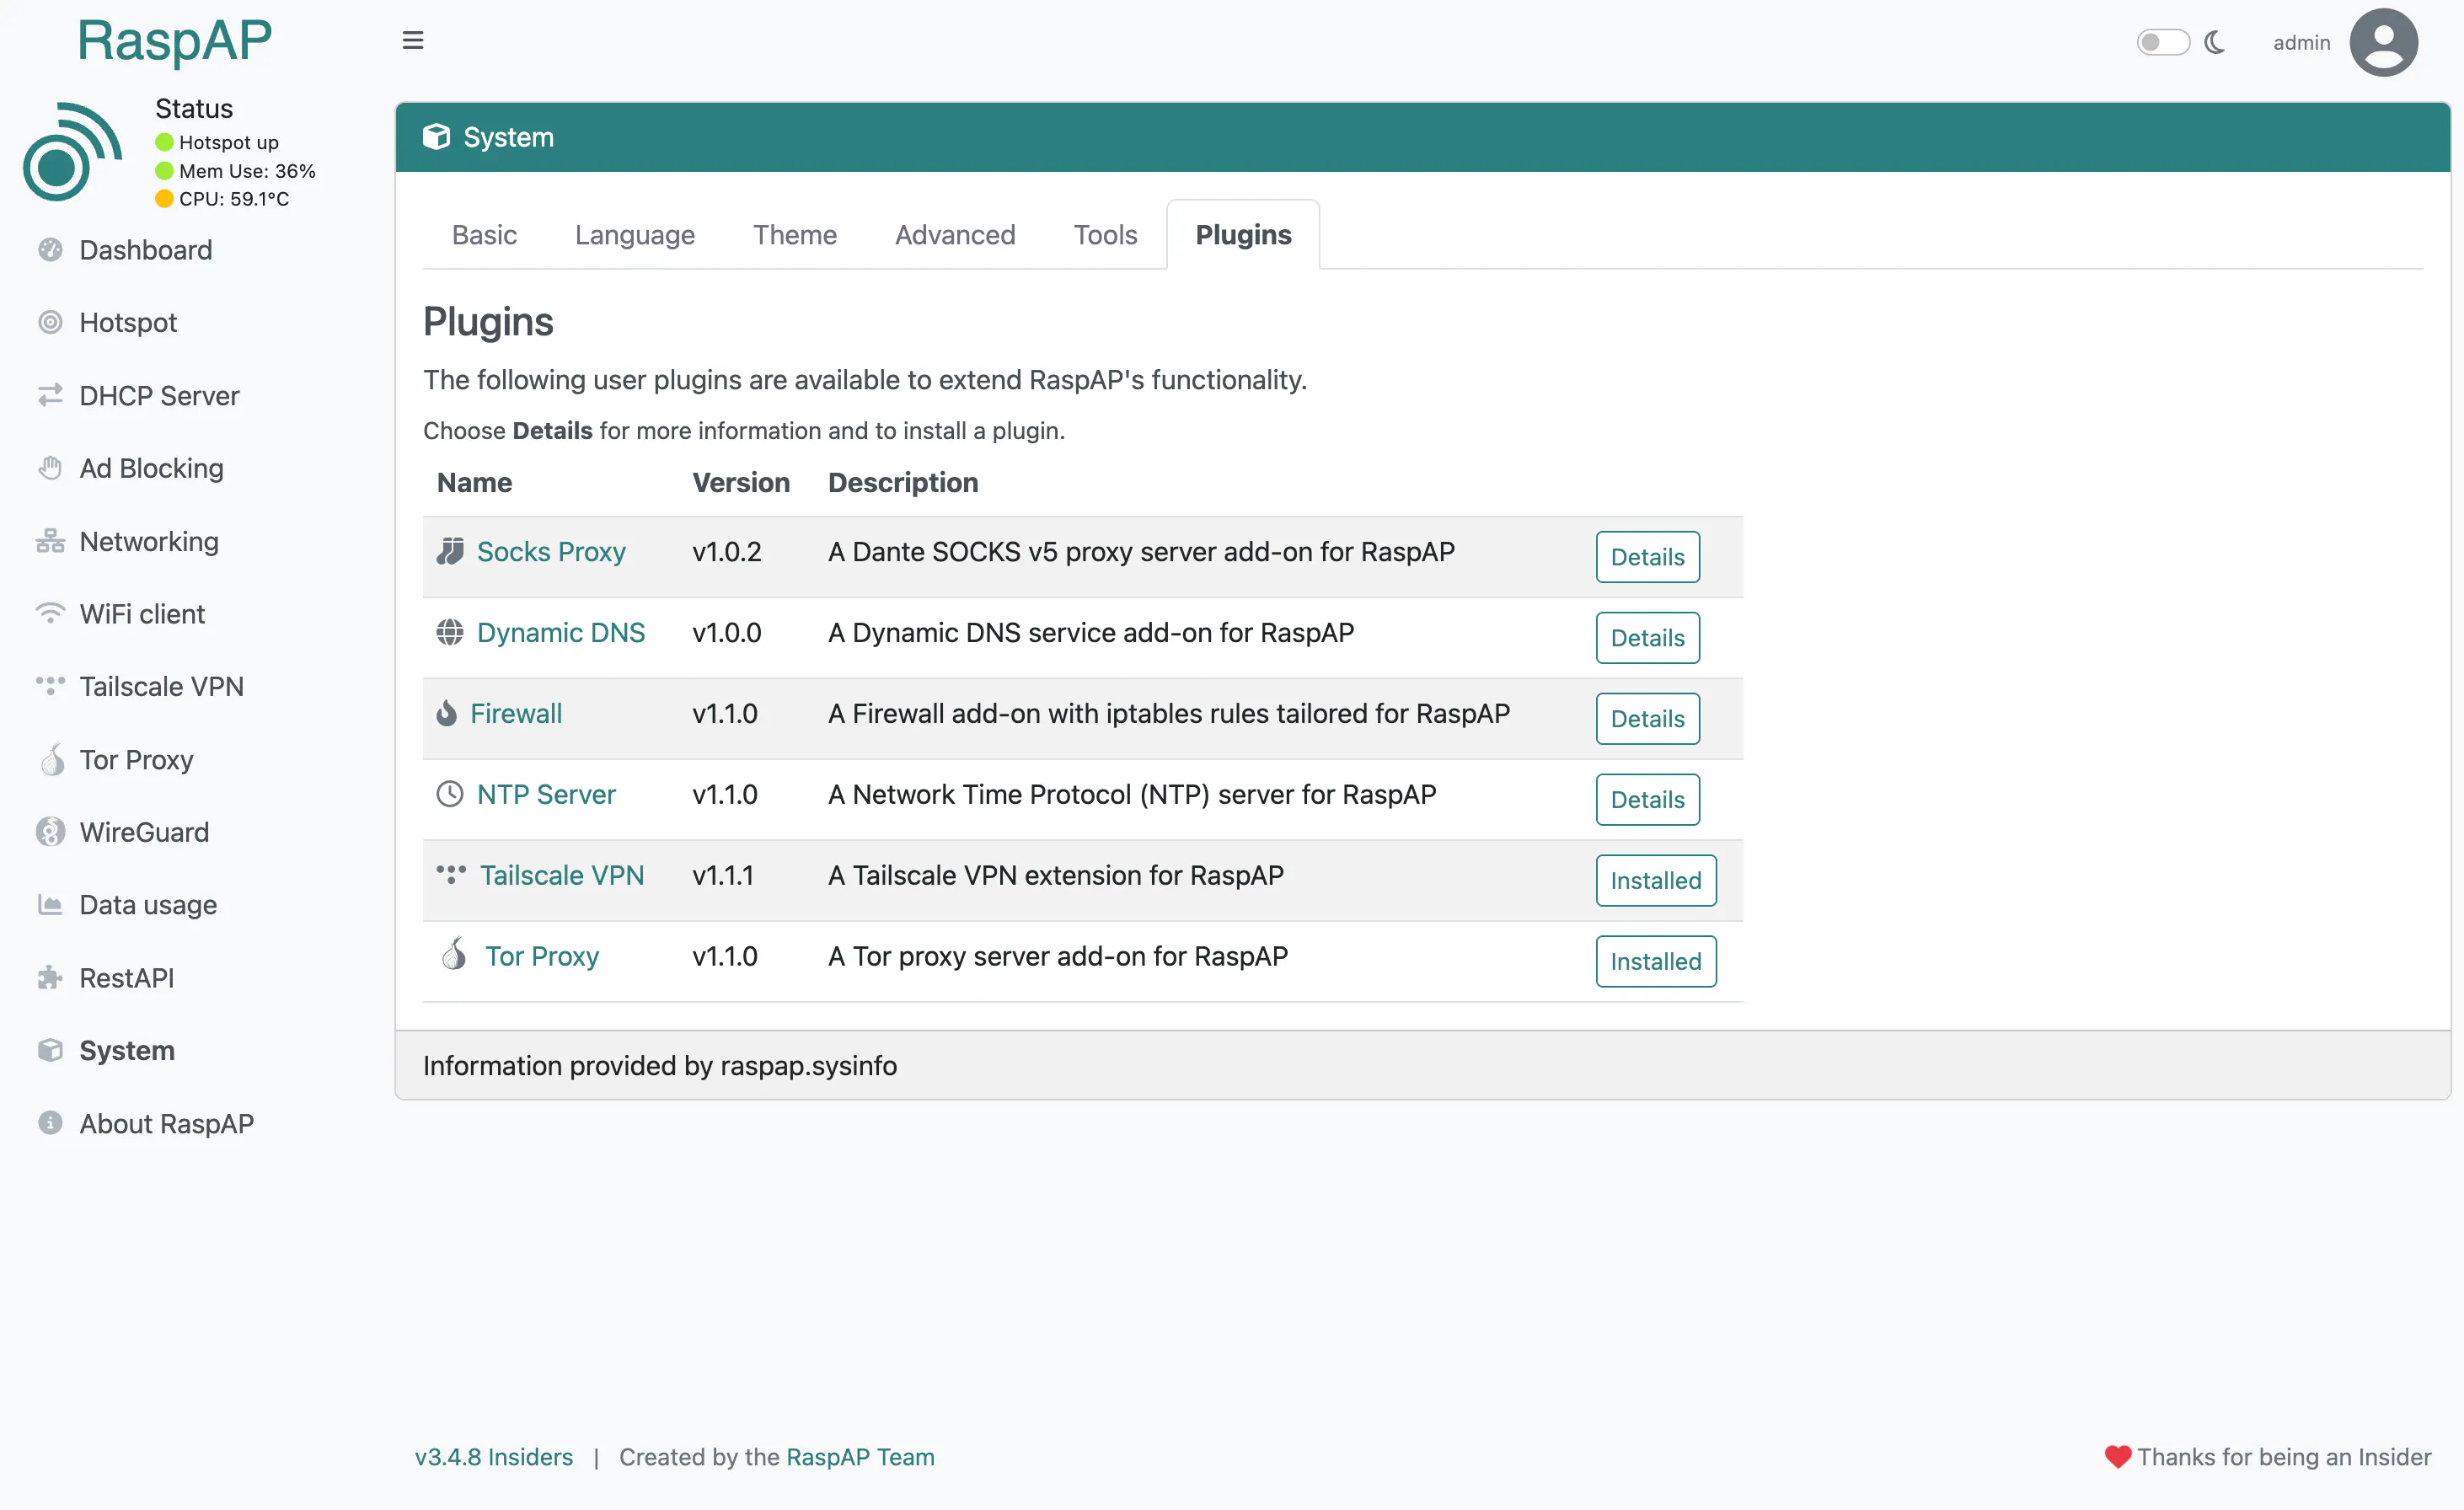Open the Theme tab

point(795,234)
